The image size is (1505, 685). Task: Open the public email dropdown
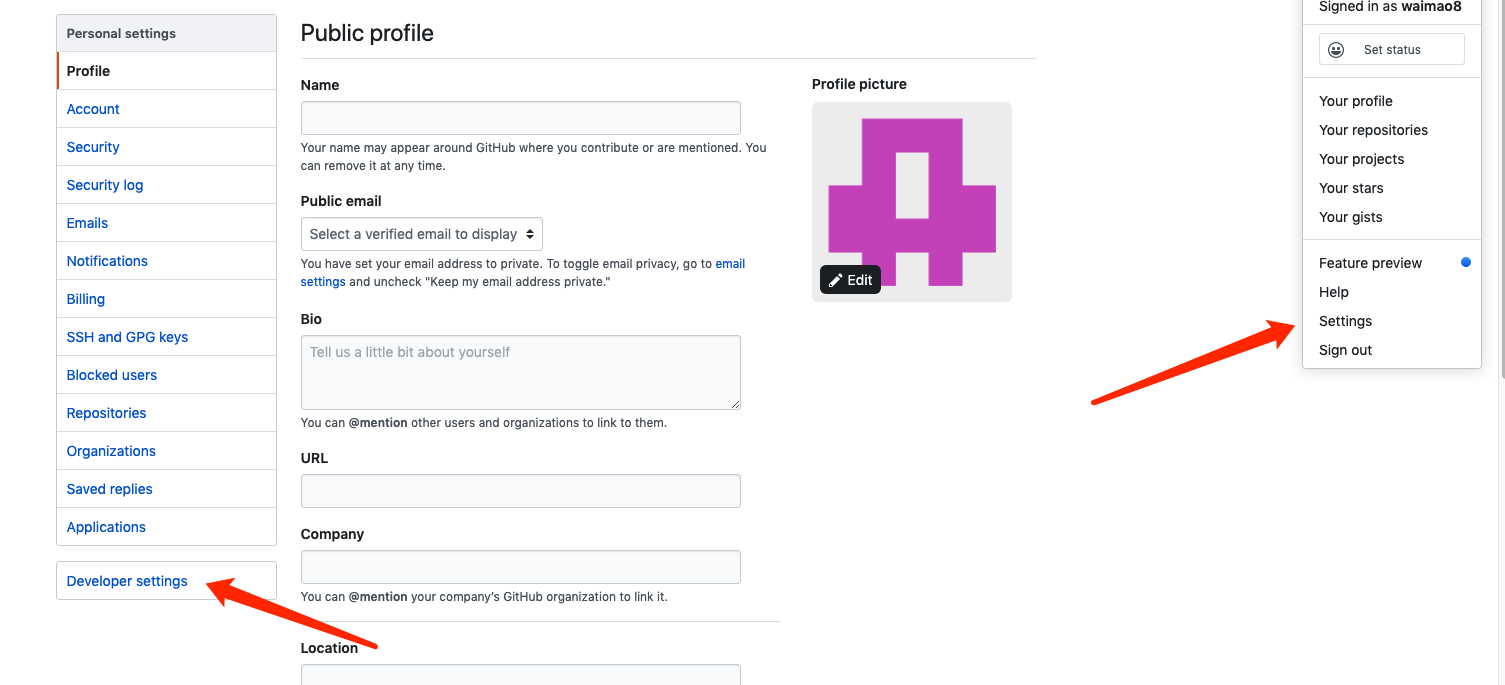pos(422,234)
